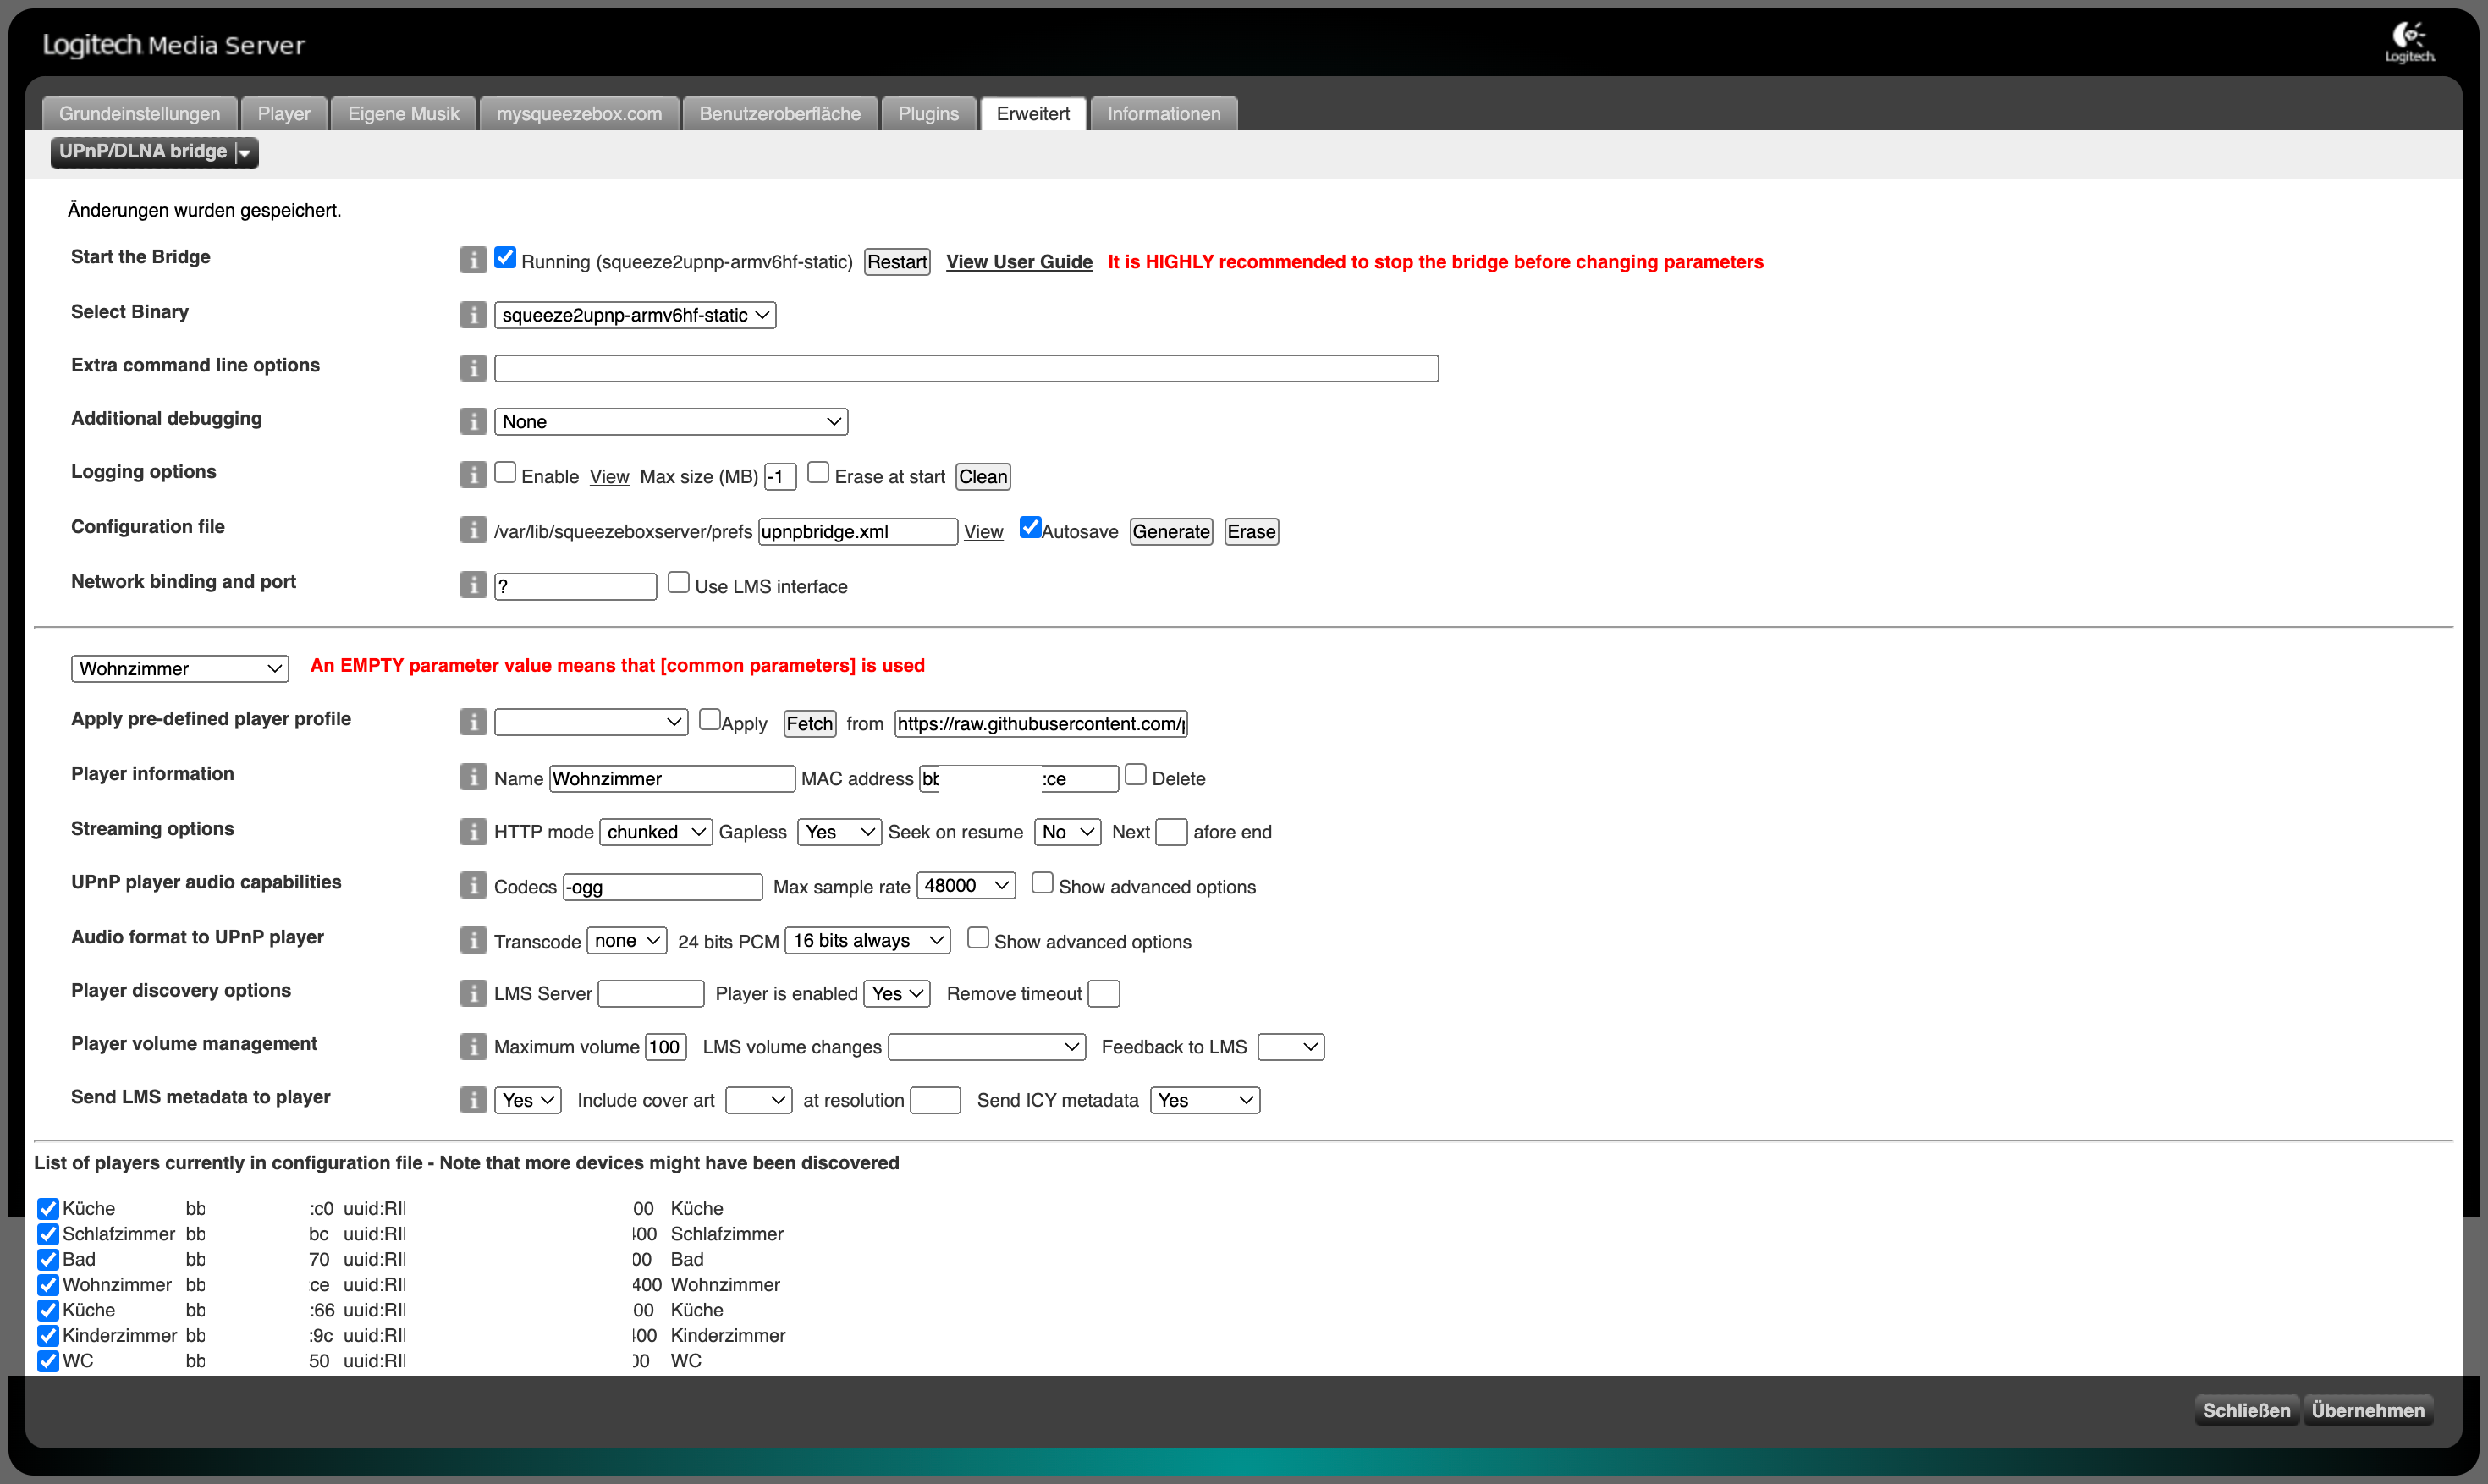Uncheck Schlafzimmer in the players list
This screenshot has height=1484, width=2488.
pyautogui.click(x=48, y=1235)
